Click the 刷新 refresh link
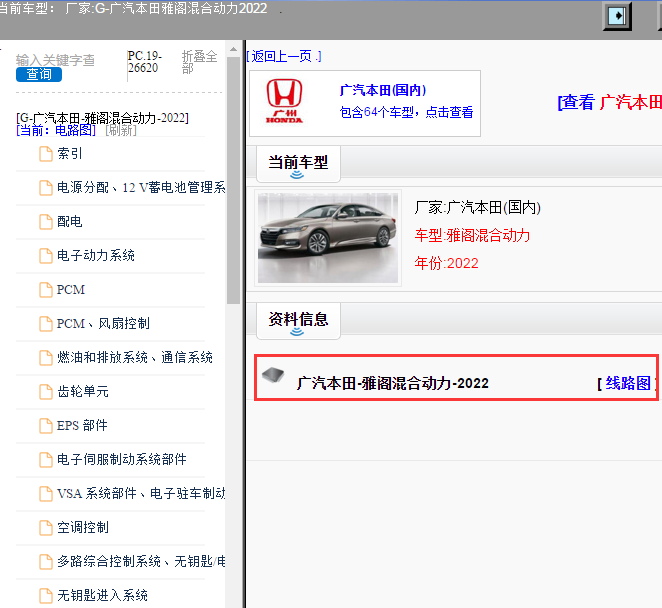This screenshot has height=608, width=662. point(121,130)
